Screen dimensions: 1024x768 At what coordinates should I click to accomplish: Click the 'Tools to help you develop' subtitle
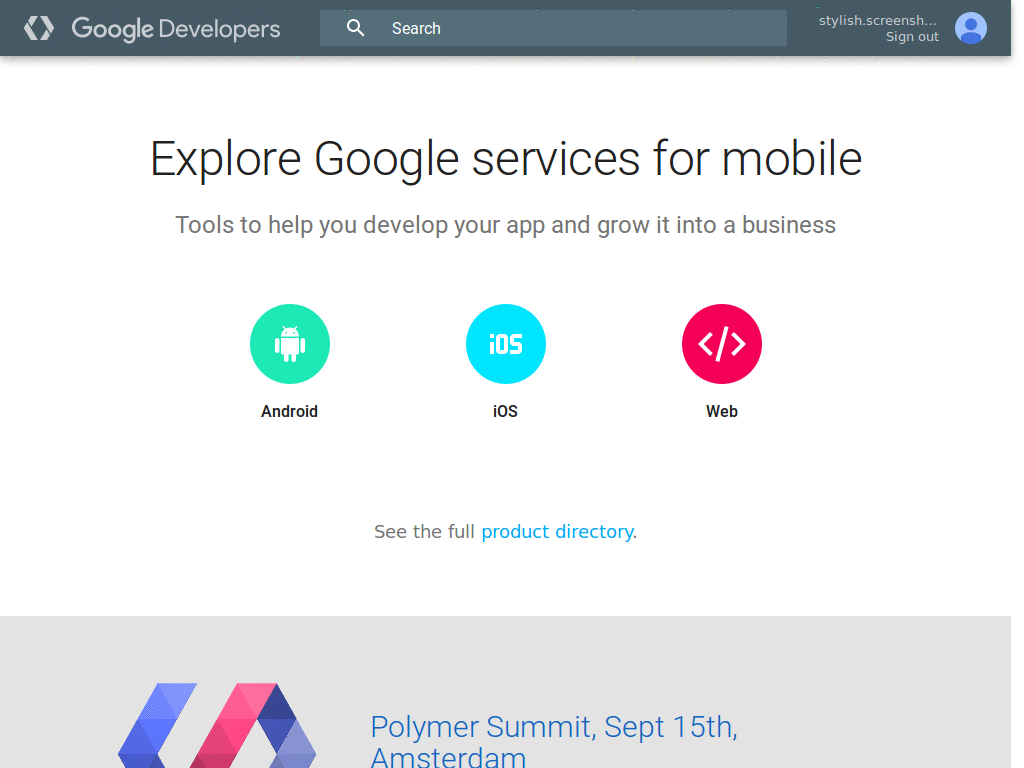click(505, 225)
